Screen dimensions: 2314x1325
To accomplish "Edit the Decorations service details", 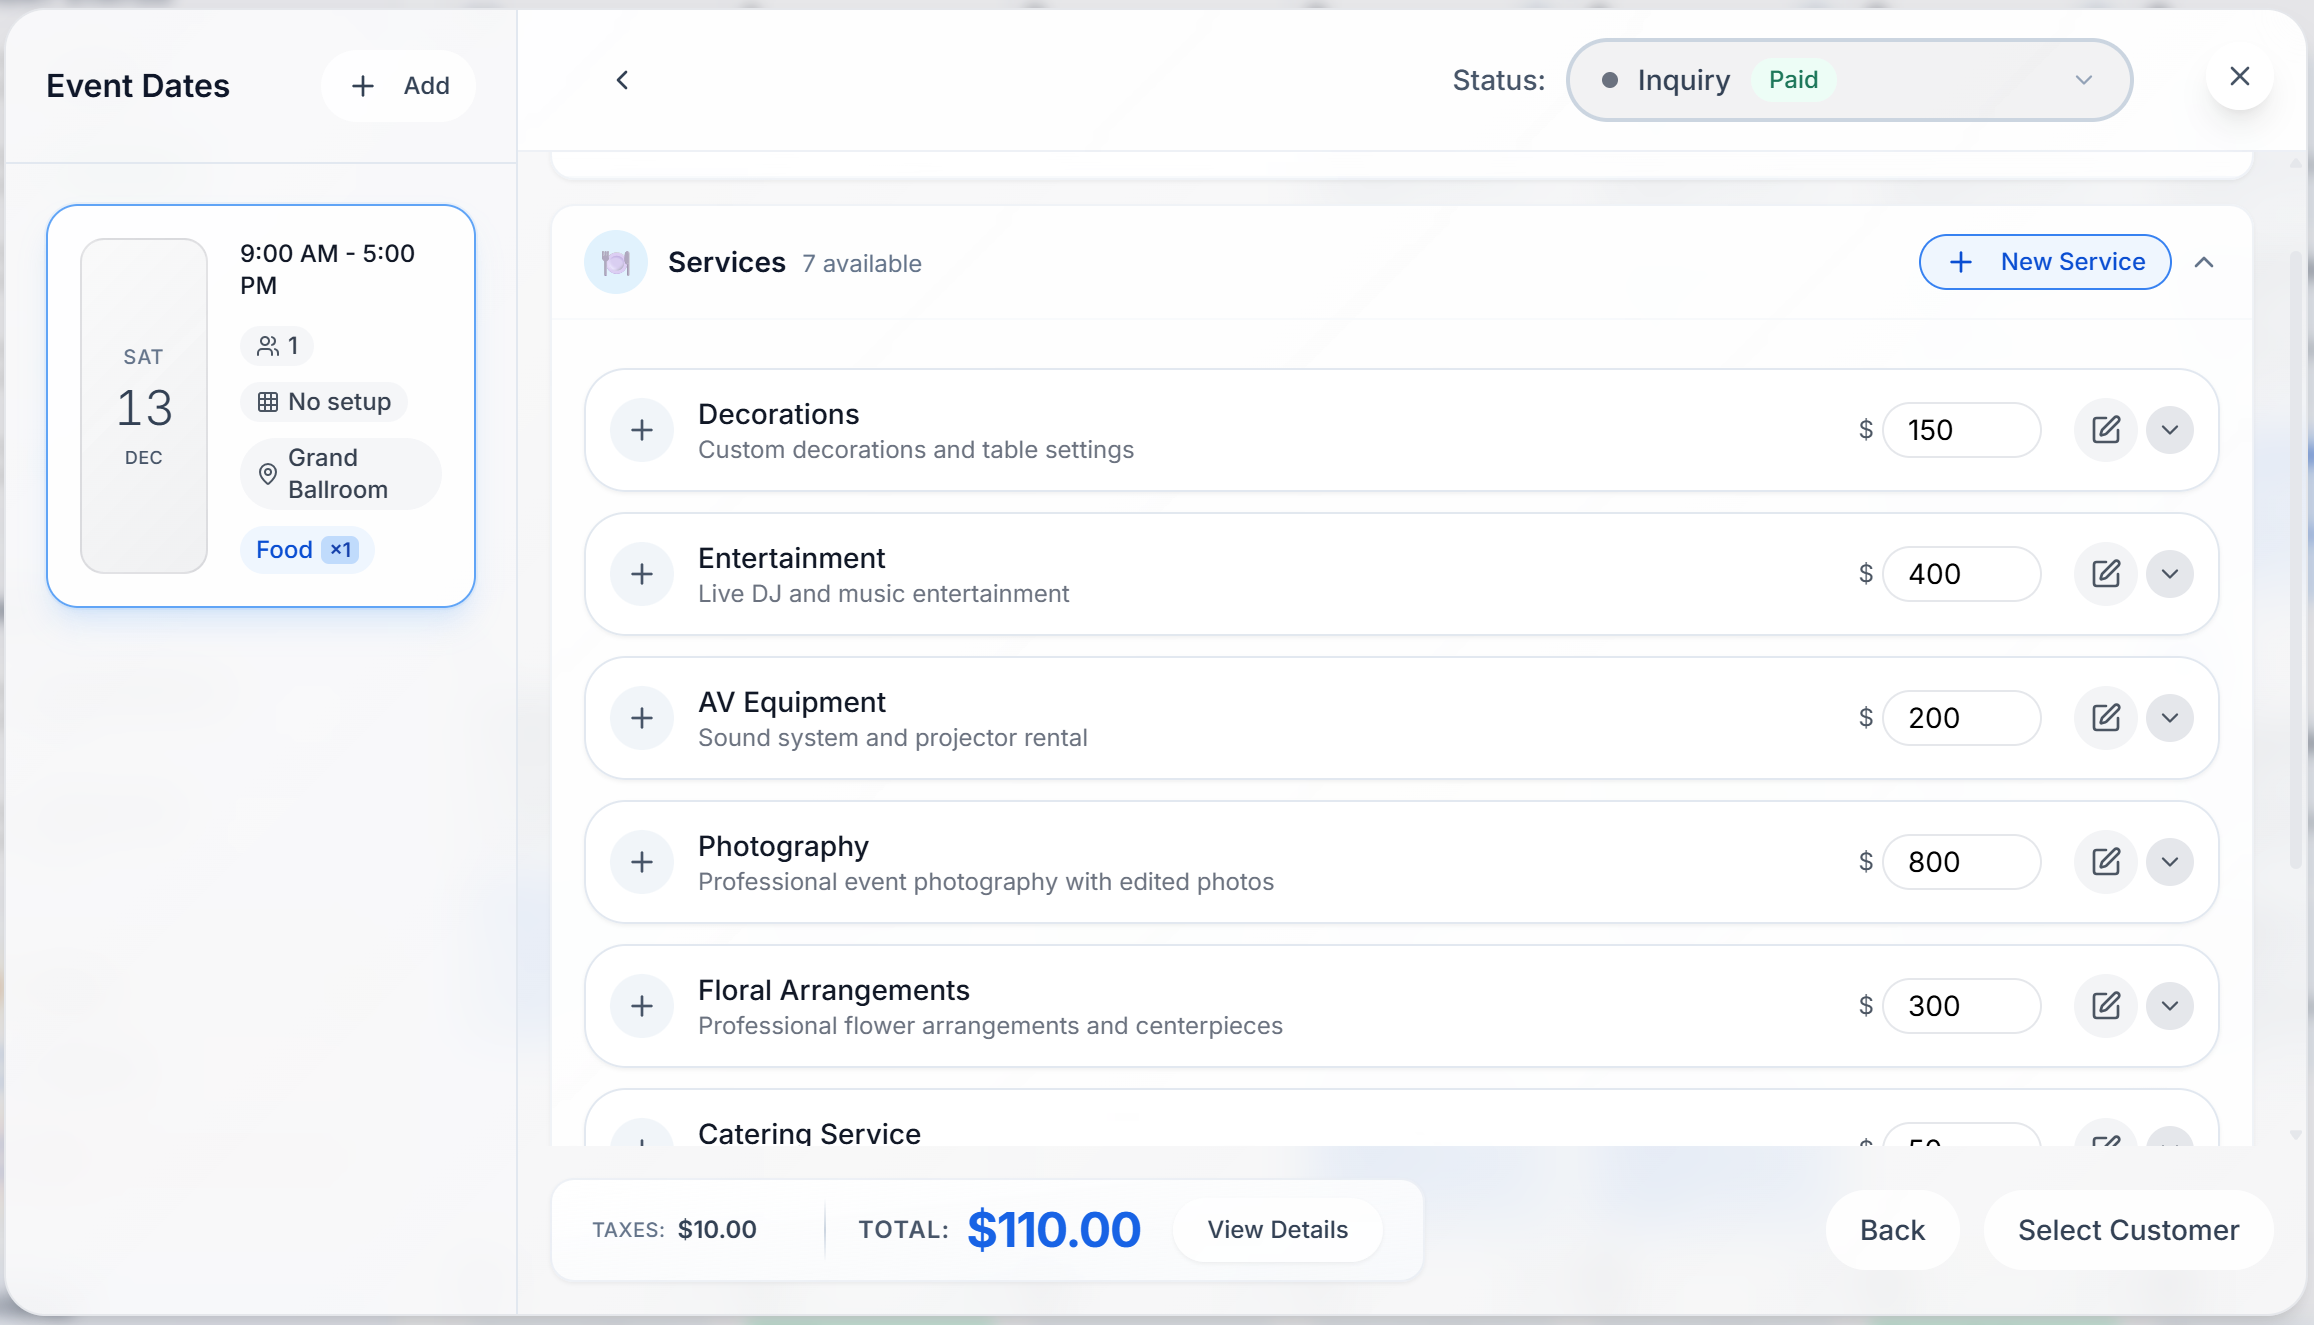I will pos(2105,430).
